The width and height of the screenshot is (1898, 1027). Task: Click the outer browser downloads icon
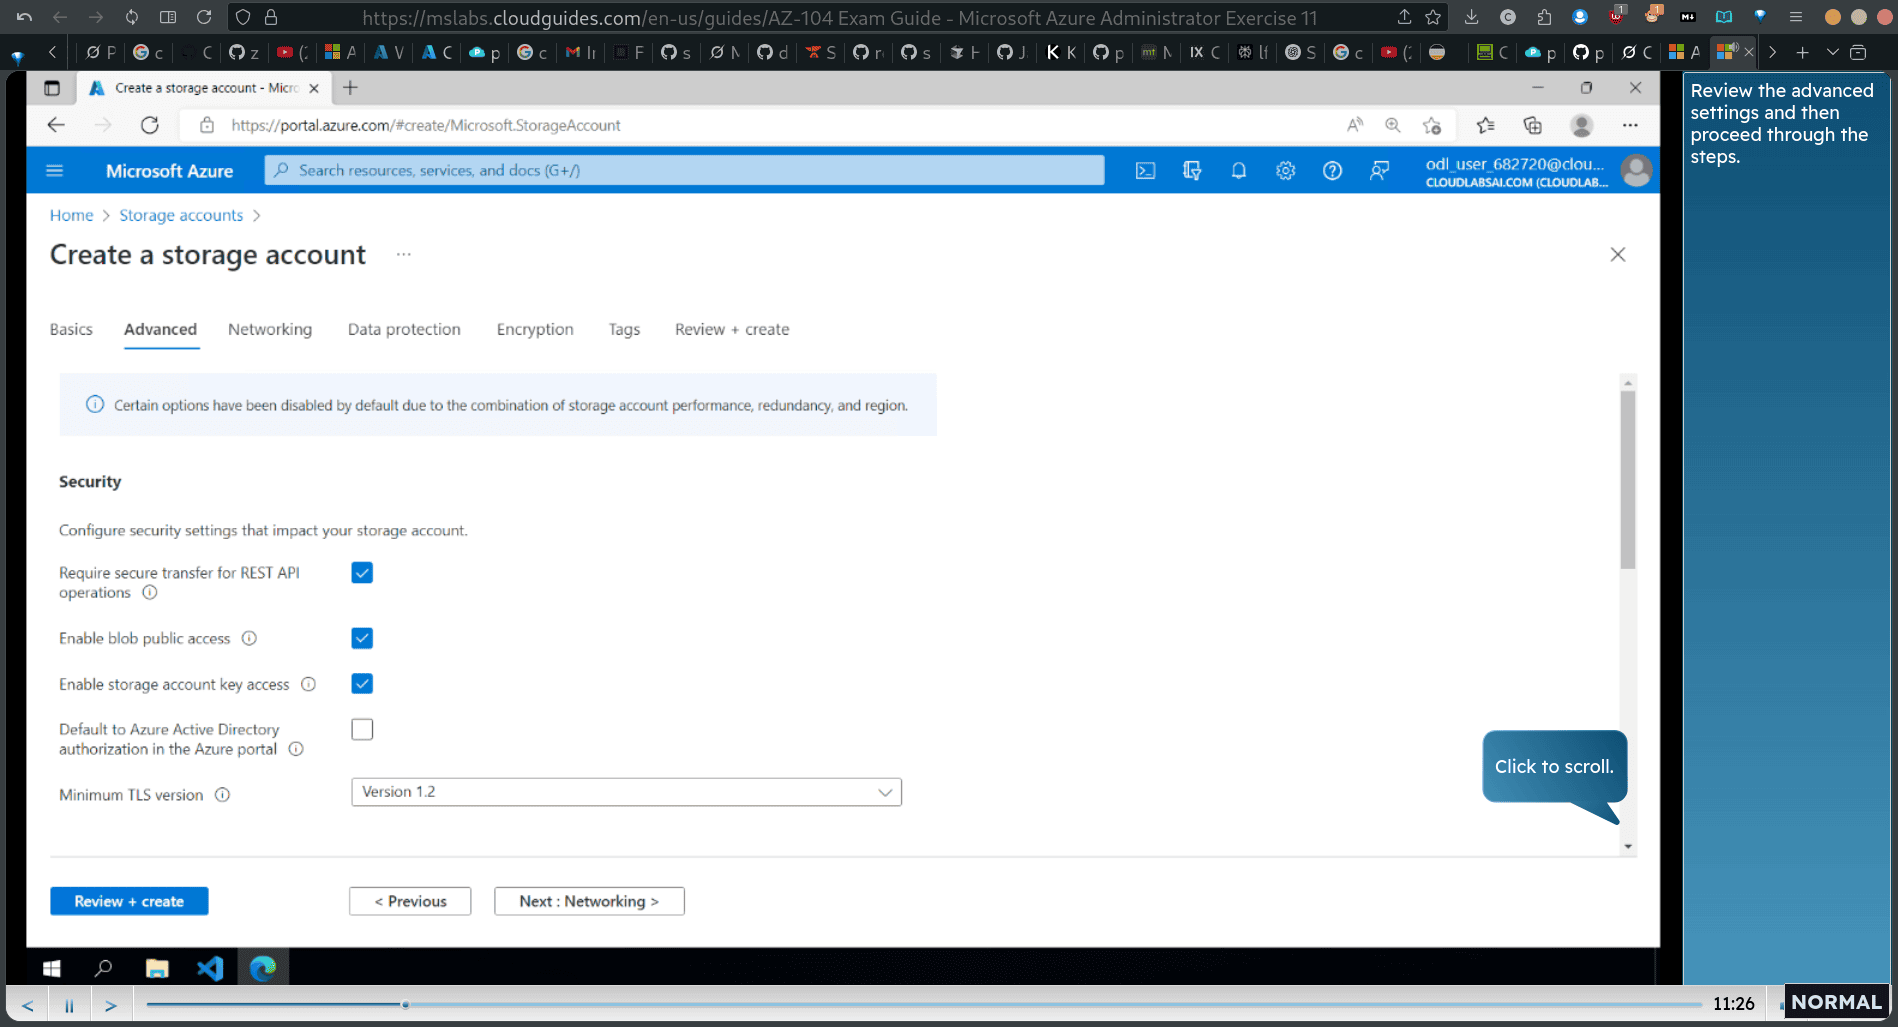coord(1471,17)
